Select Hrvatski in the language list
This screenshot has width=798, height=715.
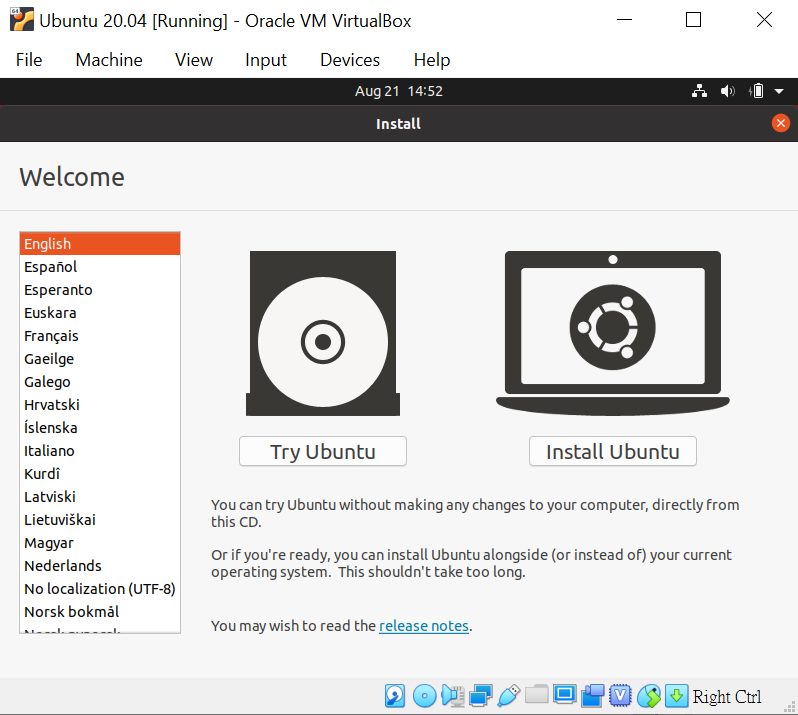(100, 405)
